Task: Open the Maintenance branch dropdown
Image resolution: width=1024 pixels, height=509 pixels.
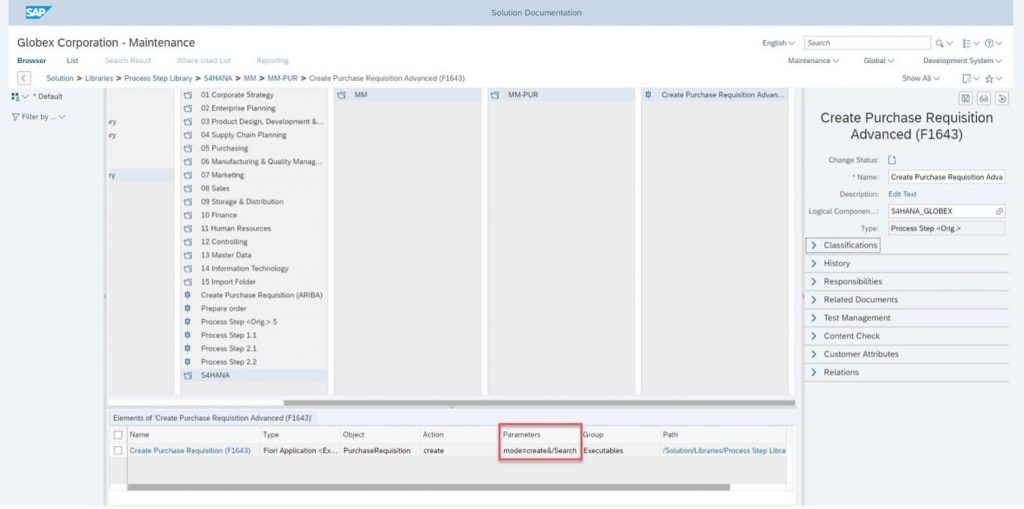Action: pyautogui.click(x=814, y=61)
